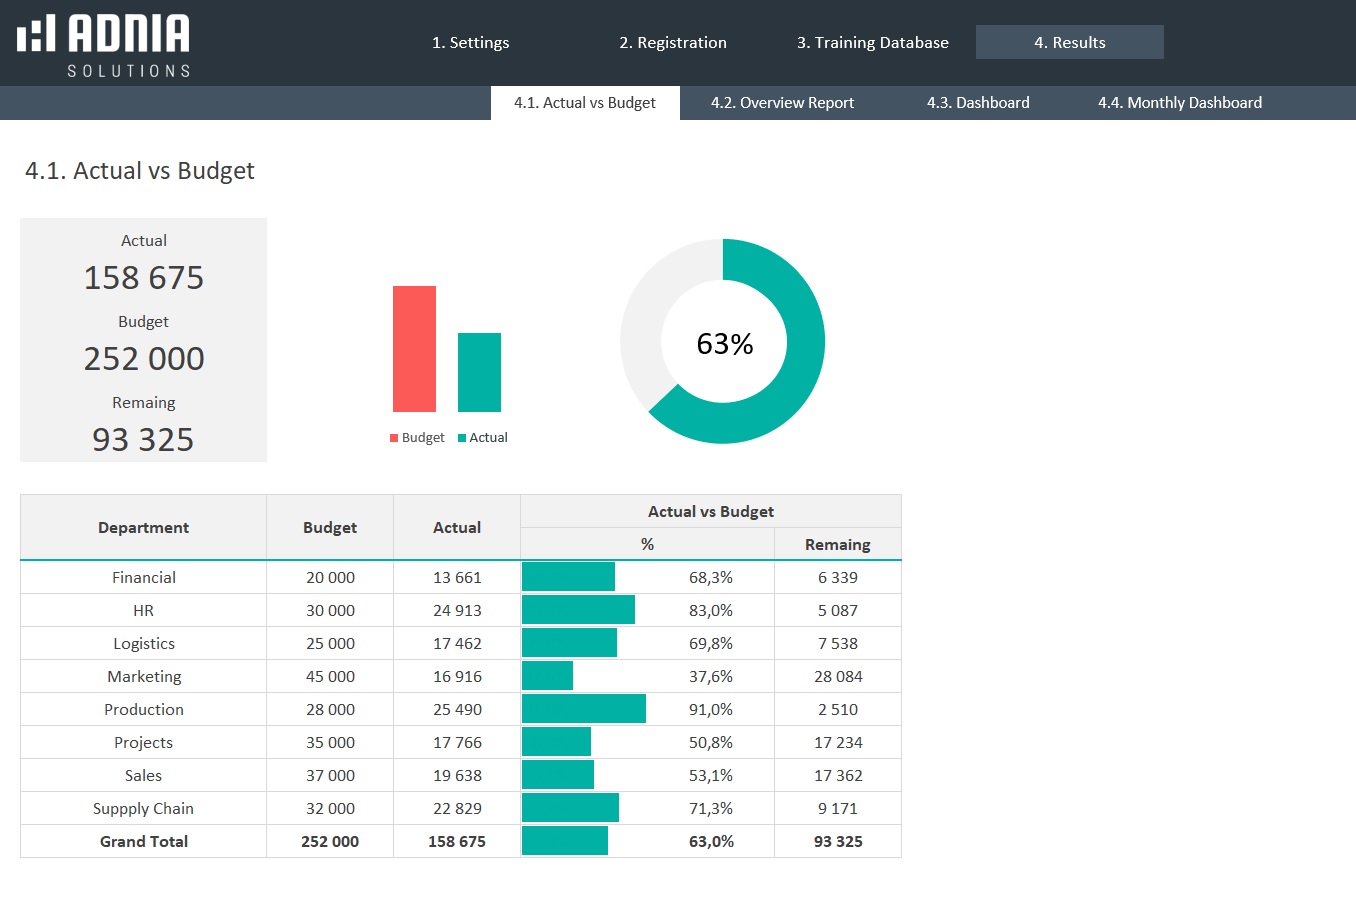Image resolution: width=1356 pixels, height=910 pixels.
Task: Click the 63% donut chart center
Action: 724,343
